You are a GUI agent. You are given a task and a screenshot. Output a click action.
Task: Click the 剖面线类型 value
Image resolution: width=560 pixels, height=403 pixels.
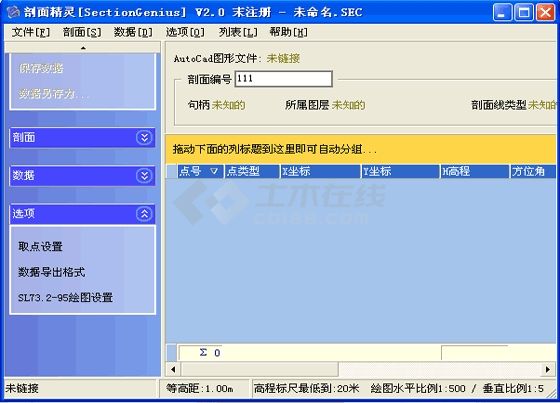tap(542, 105)
